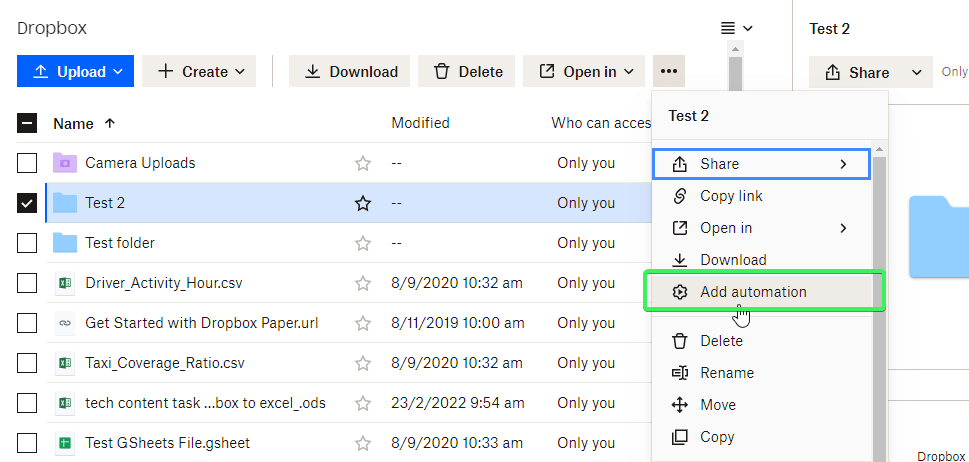Viewport: 969px width, 462px height.
Task: Click the Taxi_Coverage_Ratio.csv file icon
Action: point(65,363)
